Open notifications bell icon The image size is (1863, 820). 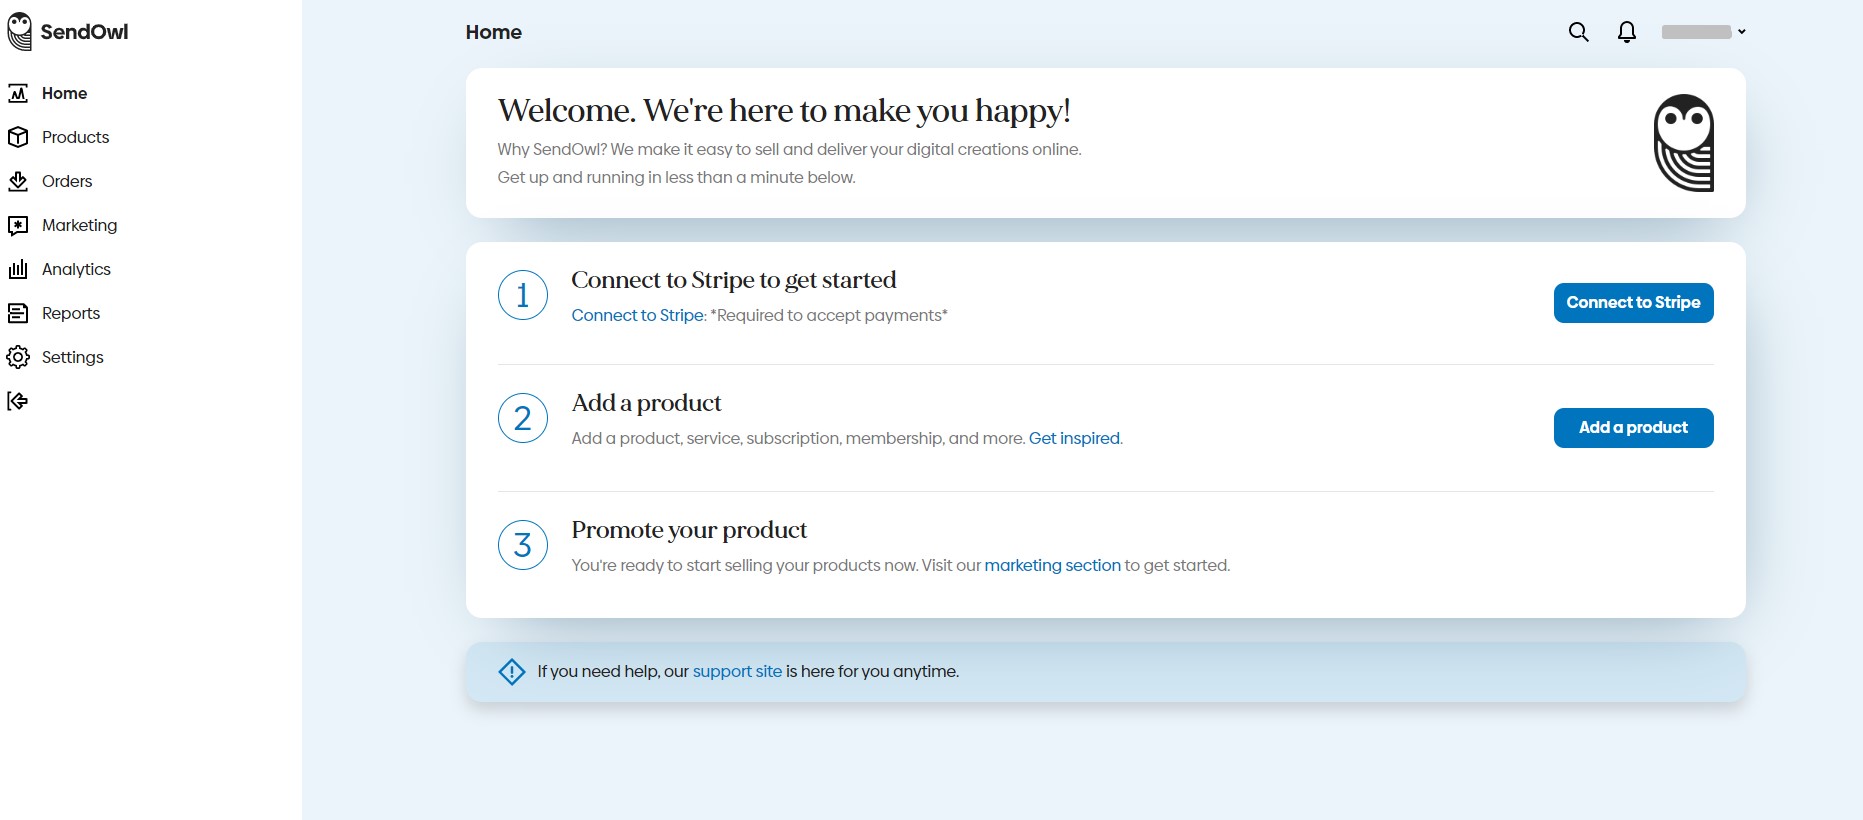1627,32
